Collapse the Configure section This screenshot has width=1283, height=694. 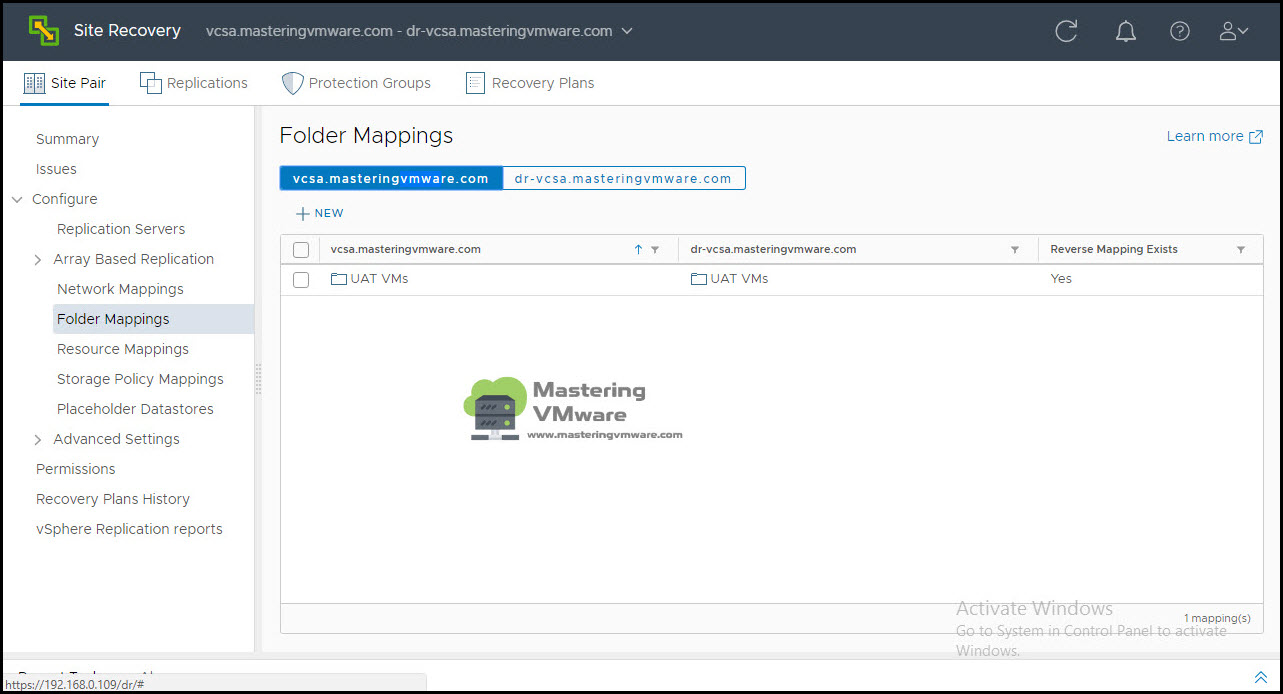point(17,199)
